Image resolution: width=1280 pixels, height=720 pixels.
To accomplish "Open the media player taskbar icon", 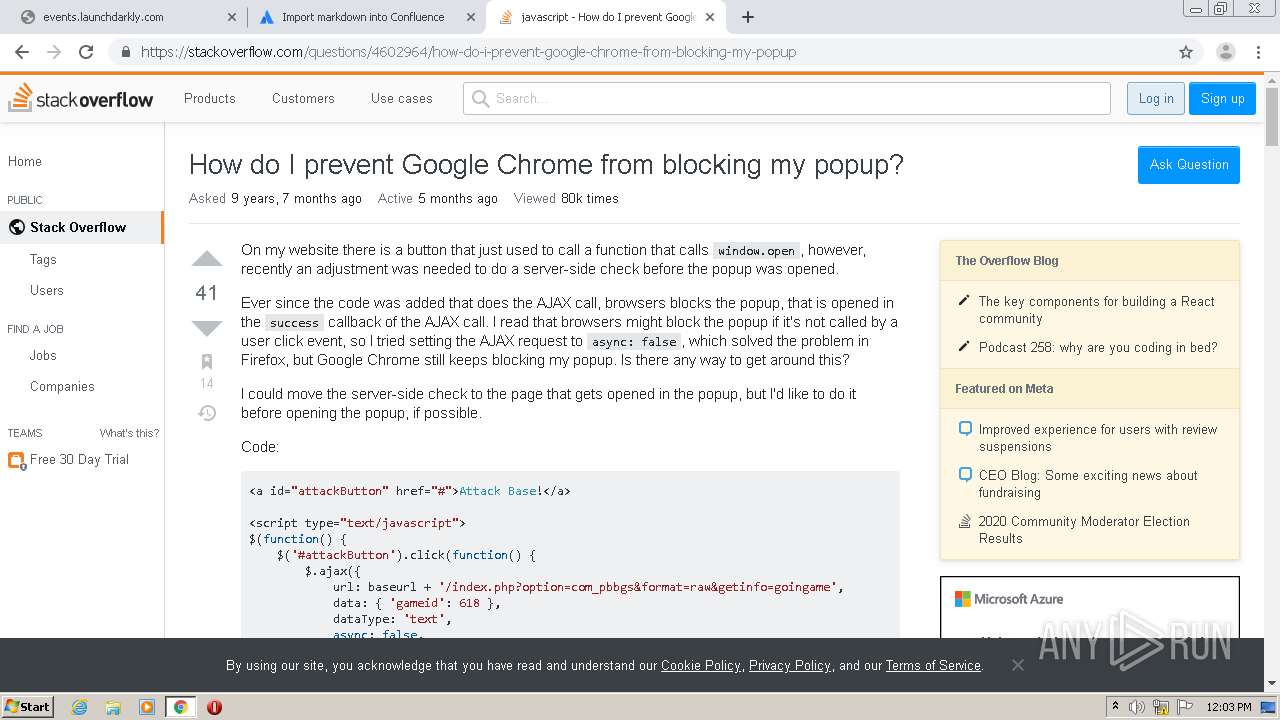I will point(147,707).
